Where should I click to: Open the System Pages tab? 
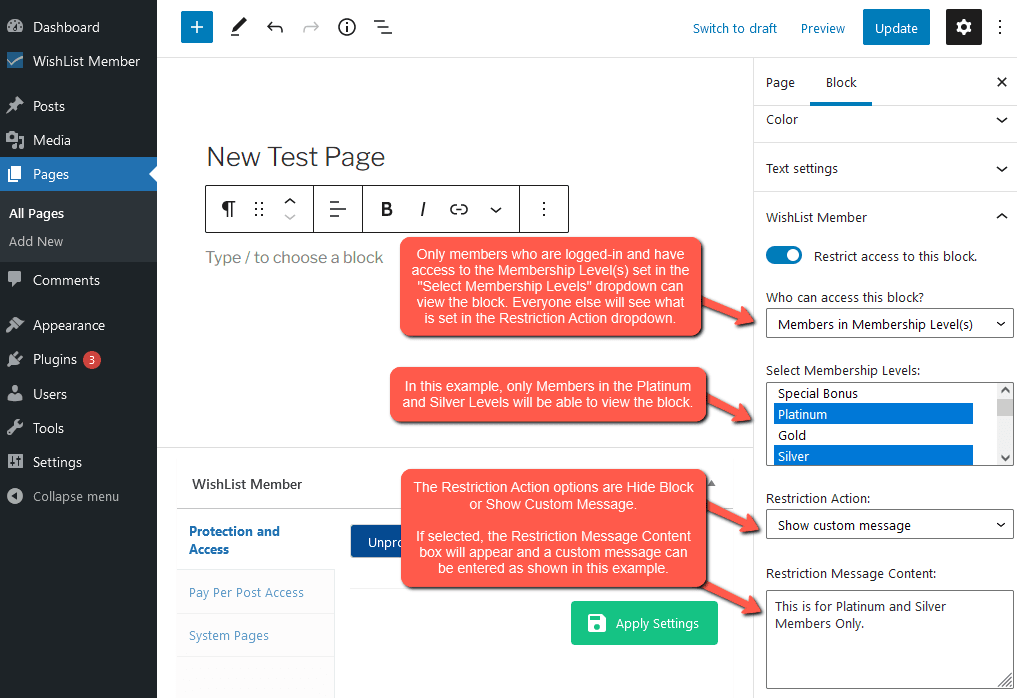pyautogui.click(x=255, y=636)
